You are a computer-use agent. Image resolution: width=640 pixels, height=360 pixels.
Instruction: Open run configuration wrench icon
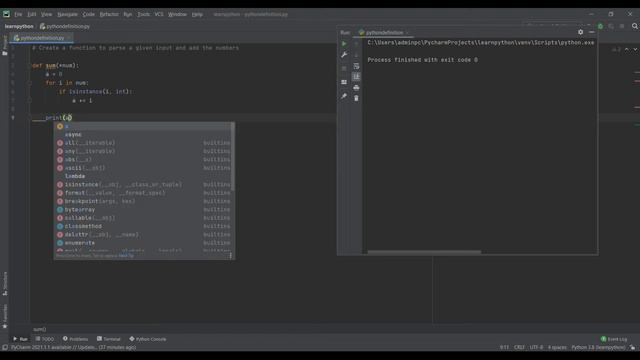344,55
